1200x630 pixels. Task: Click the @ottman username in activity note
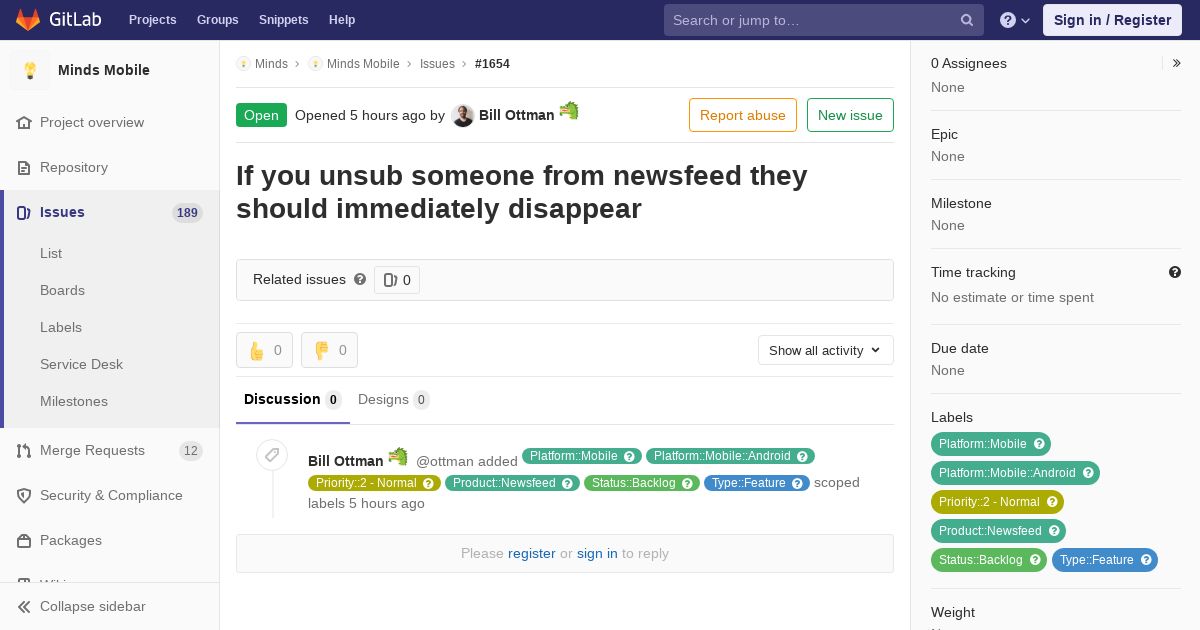[445, 461]
